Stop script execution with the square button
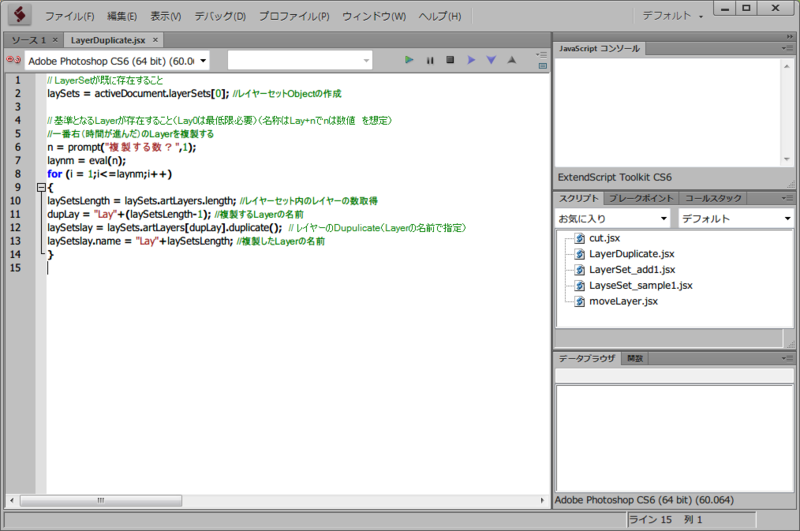The height and width of the screenshot is (531, 800). pyautogui.click(x=450, y=60)
